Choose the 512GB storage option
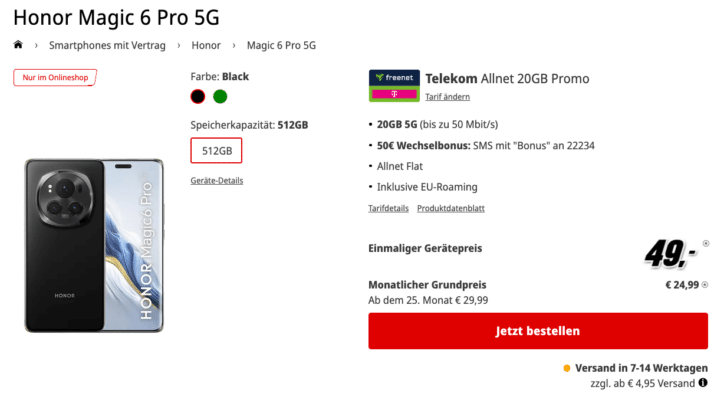The height and width of the screenshot is (400, 714). 216,150
